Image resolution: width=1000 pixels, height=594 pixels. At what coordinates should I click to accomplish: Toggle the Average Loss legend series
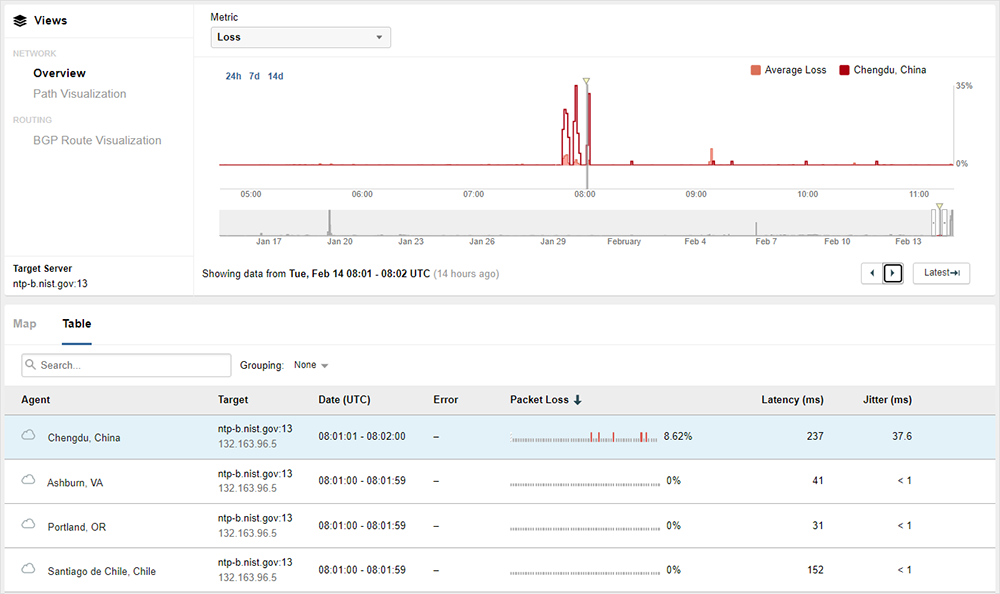point(789,70)
